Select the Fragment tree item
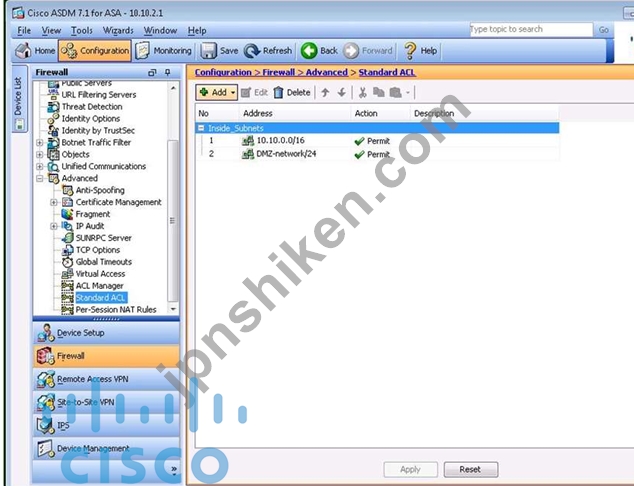634x486 pixels. (93, 214)
